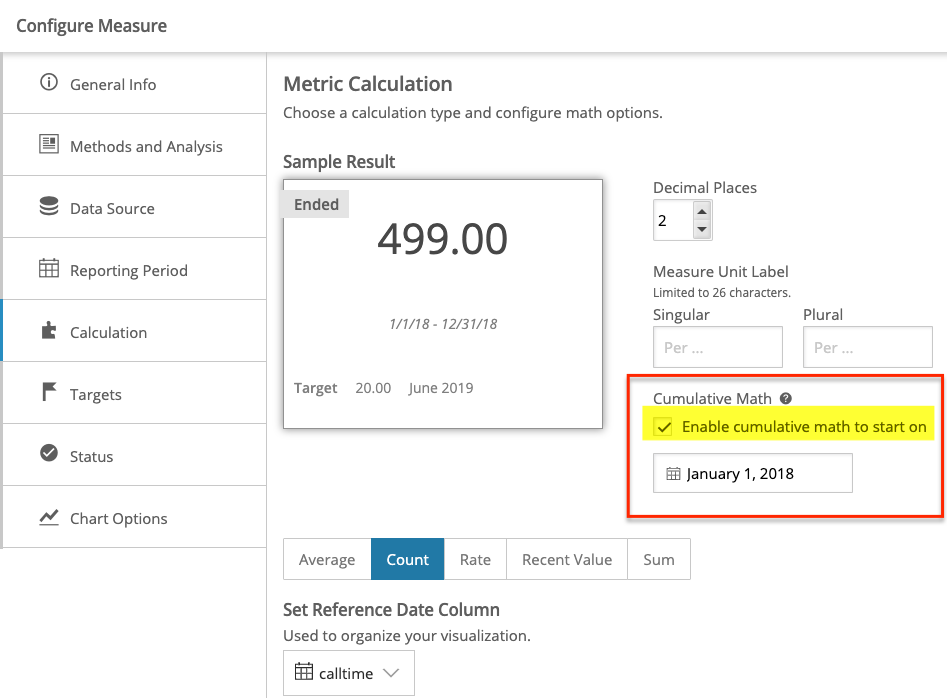Click the Sample Result heading
Screen dimensions: 947x698
[339, 162]
